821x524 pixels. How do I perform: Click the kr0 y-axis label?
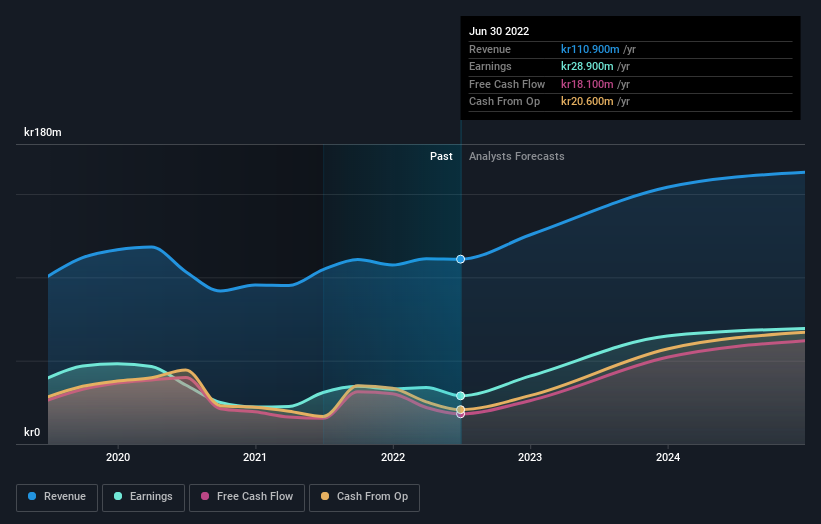(32, 432)
